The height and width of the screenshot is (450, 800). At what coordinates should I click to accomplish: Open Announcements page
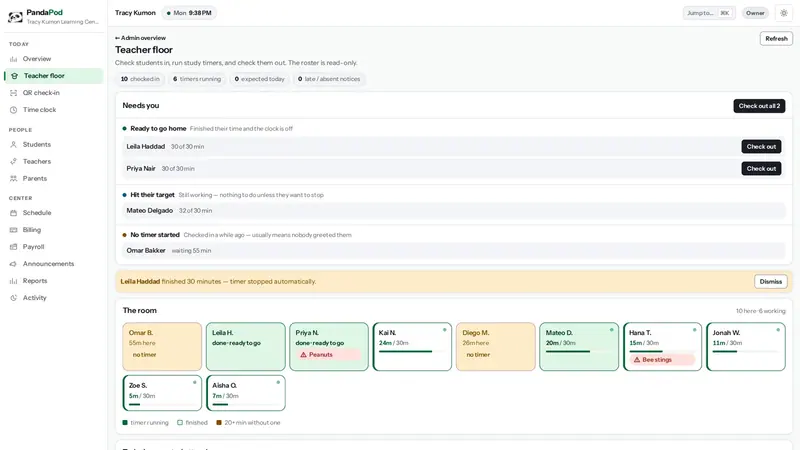pyautogui.click(x=54, y=264)
